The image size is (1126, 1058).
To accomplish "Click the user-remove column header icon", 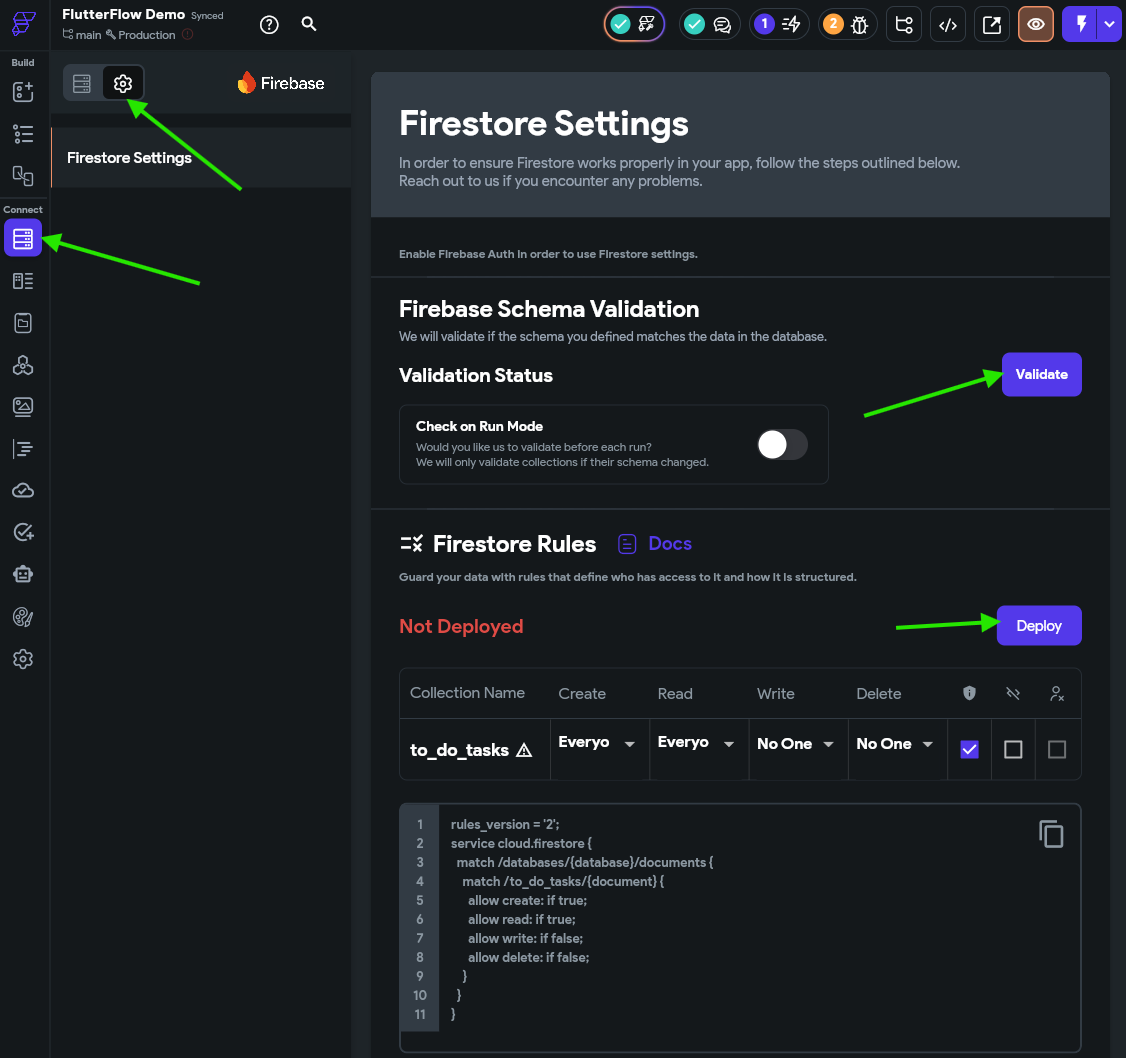I will (1056, 694).
